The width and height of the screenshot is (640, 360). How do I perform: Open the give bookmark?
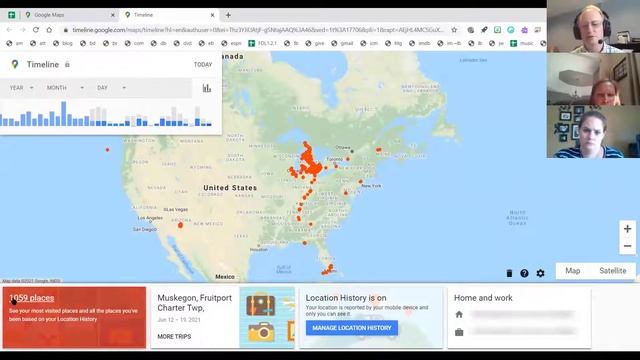315,43
